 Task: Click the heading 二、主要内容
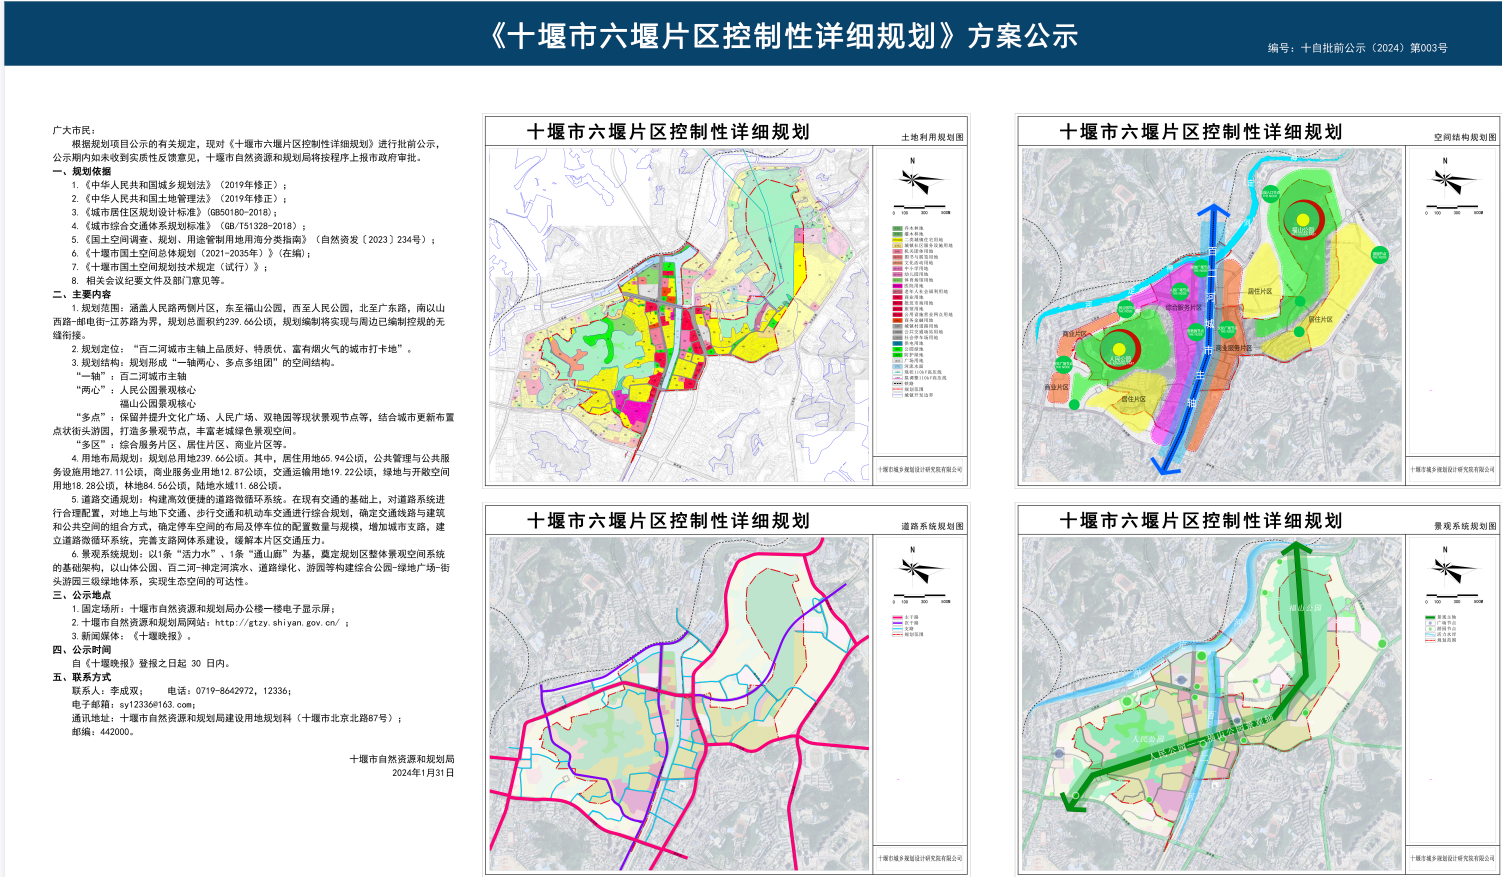click(x=82, y=295)
